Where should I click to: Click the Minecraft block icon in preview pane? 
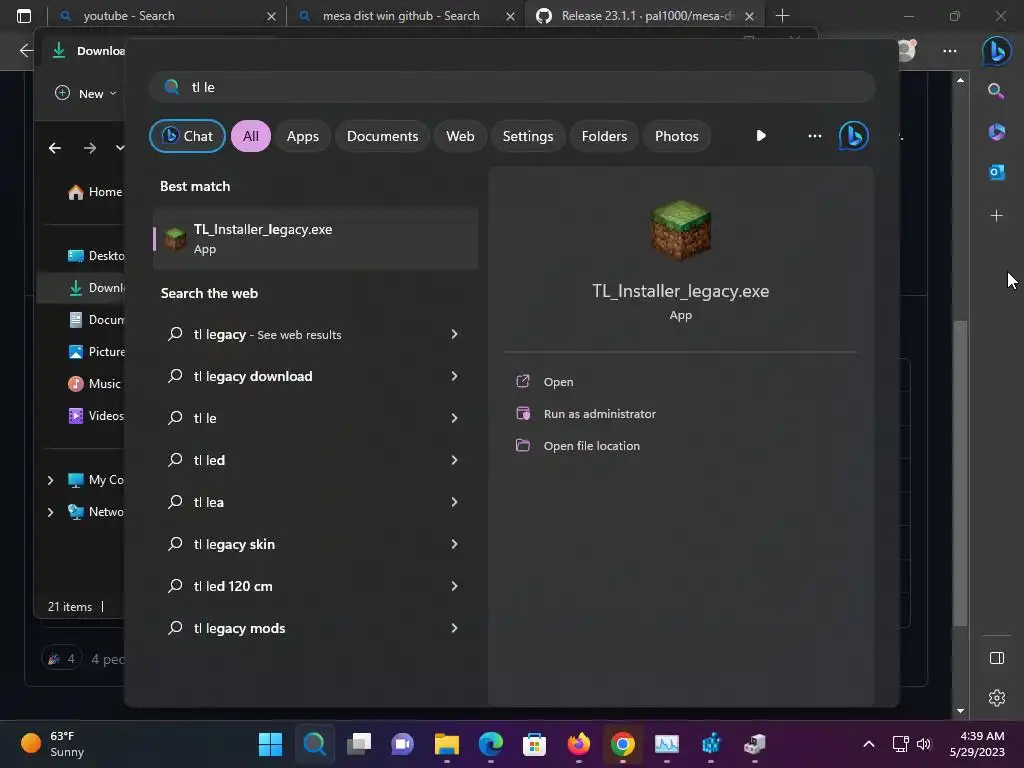[x=680, y=231]
